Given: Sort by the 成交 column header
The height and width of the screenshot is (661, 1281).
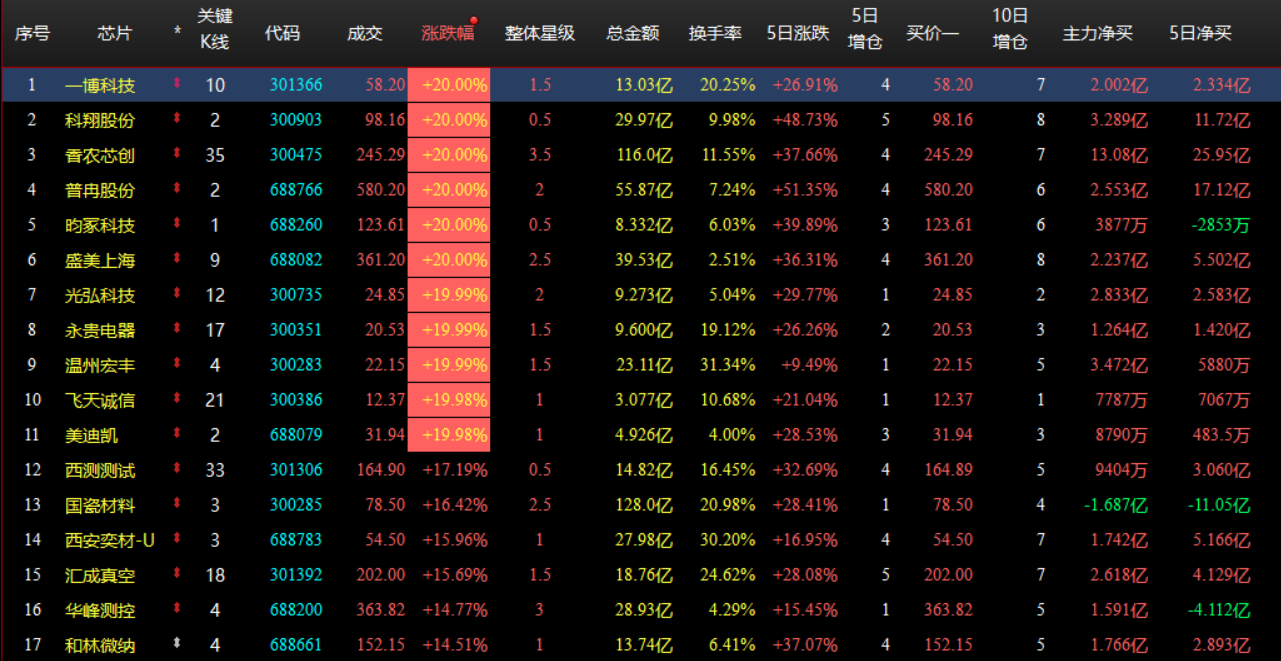Looking at the screenshot, I should (365, 32).
